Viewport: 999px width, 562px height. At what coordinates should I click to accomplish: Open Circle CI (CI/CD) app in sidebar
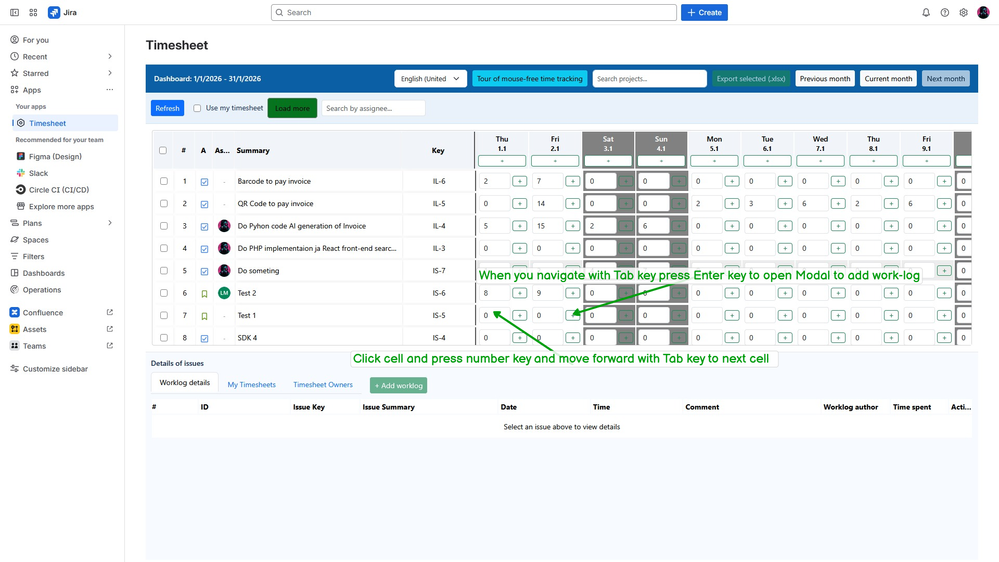point(59,190)
